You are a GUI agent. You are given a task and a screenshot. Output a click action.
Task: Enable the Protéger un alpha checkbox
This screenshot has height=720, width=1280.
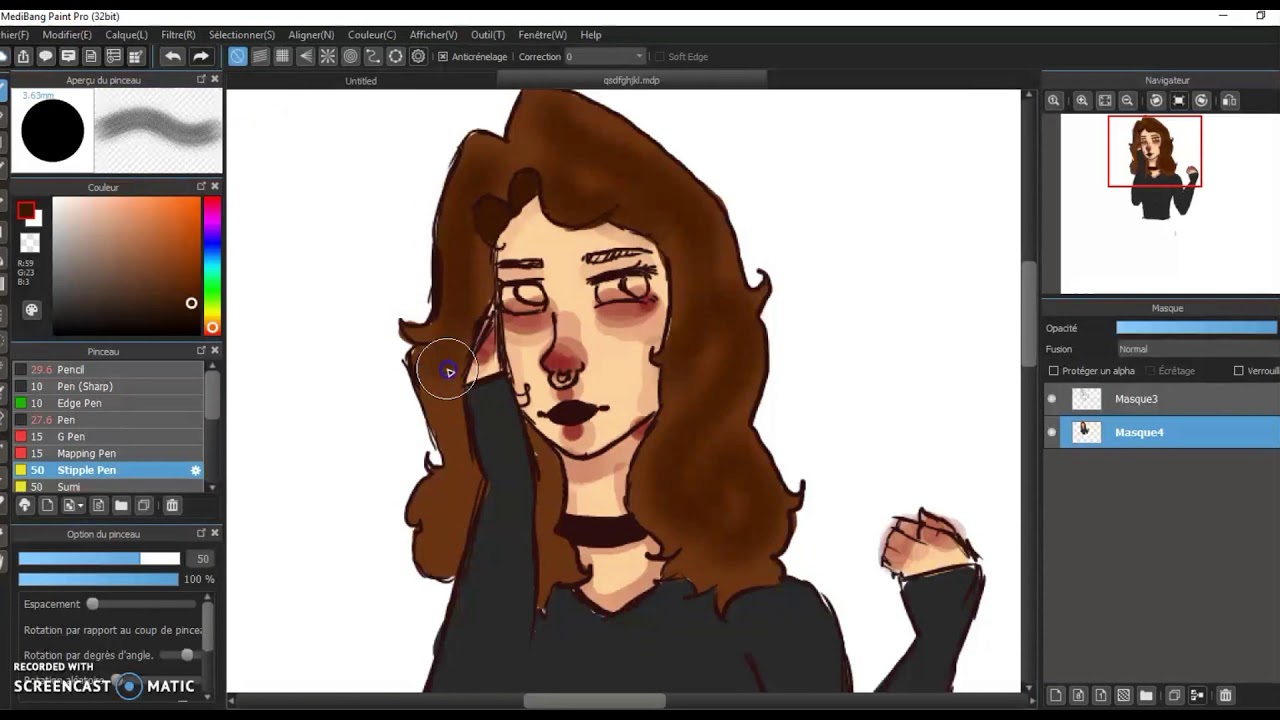pos(1053,371)
